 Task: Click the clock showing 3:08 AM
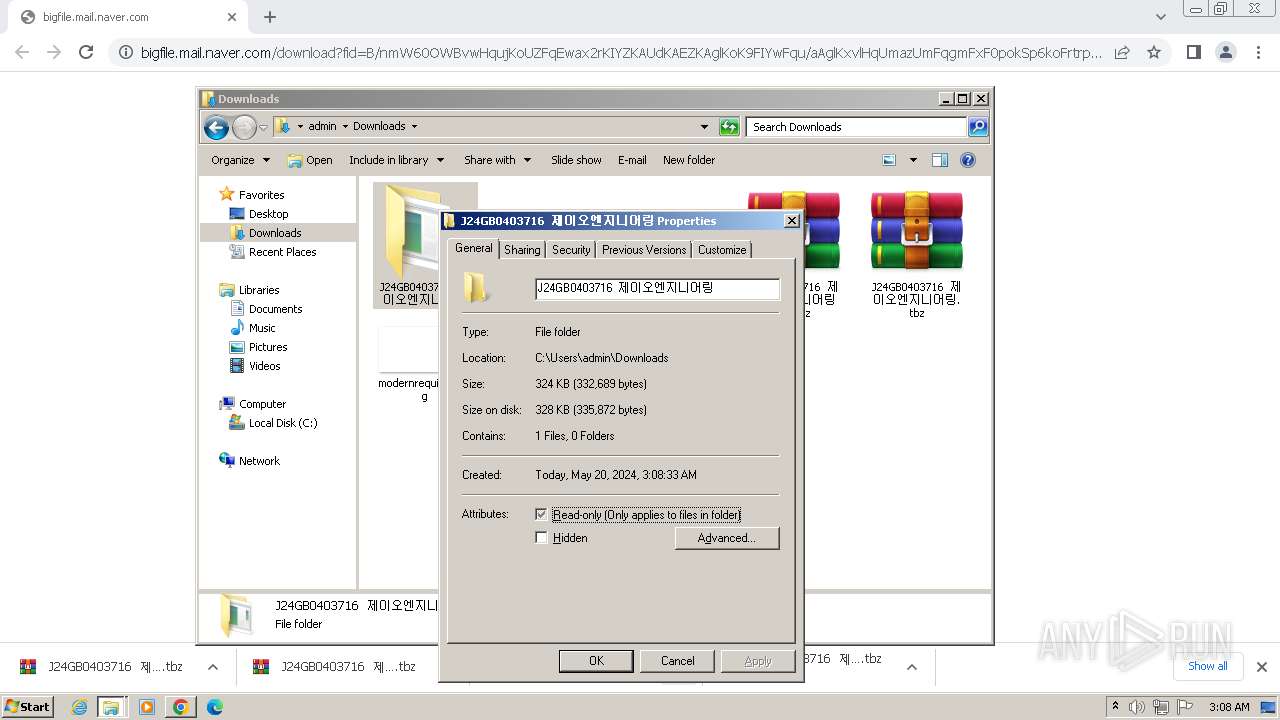pos(1229,707)
